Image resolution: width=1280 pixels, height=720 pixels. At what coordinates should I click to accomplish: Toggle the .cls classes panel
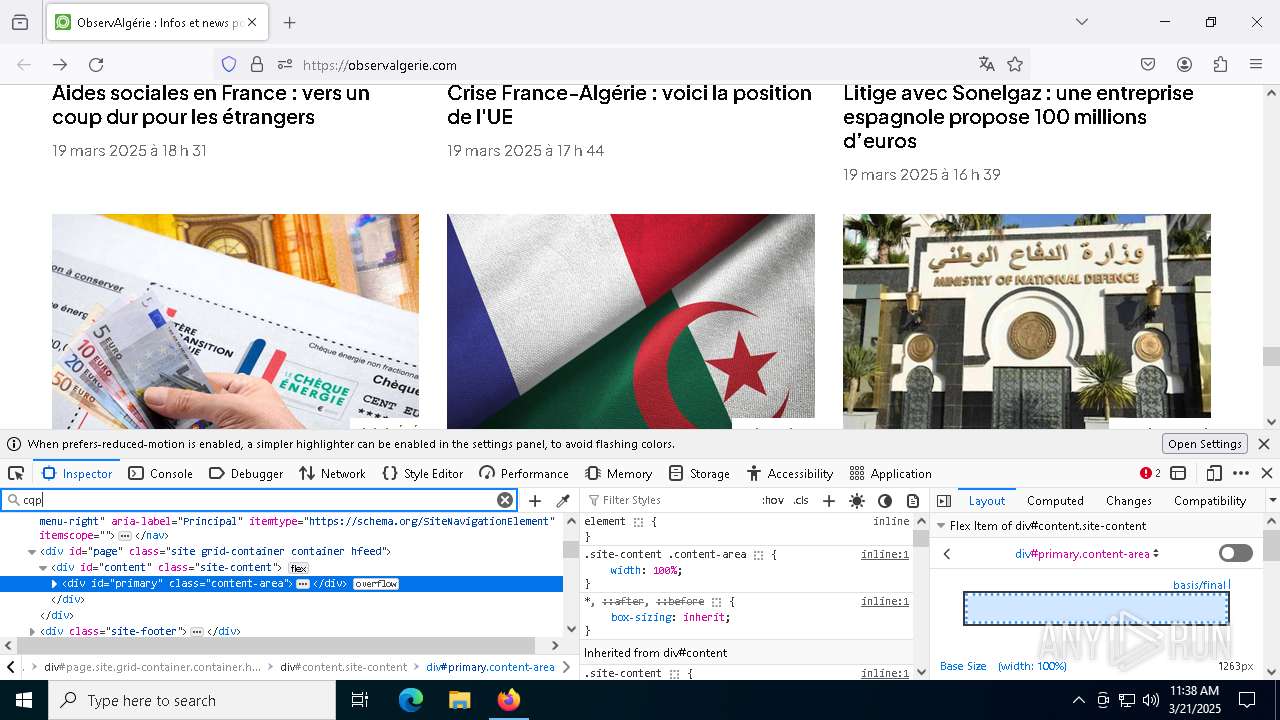(x=801, y=500)
